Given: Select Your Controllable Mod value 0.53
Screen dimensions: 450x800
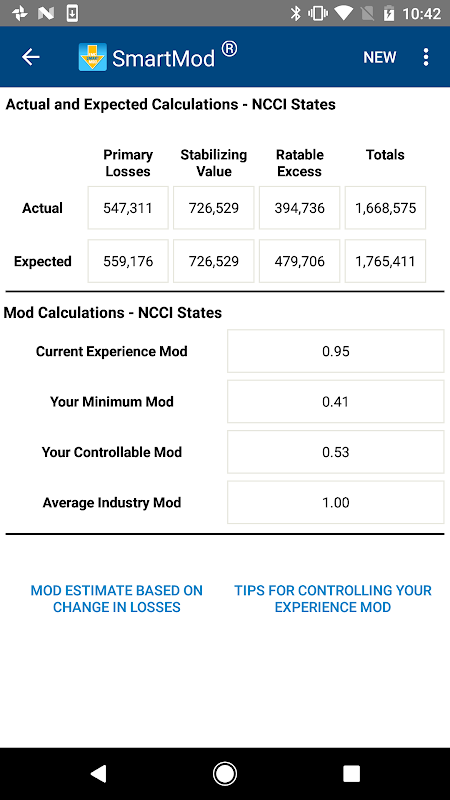Looking at the screenshot, I should (x=336, y=452).
